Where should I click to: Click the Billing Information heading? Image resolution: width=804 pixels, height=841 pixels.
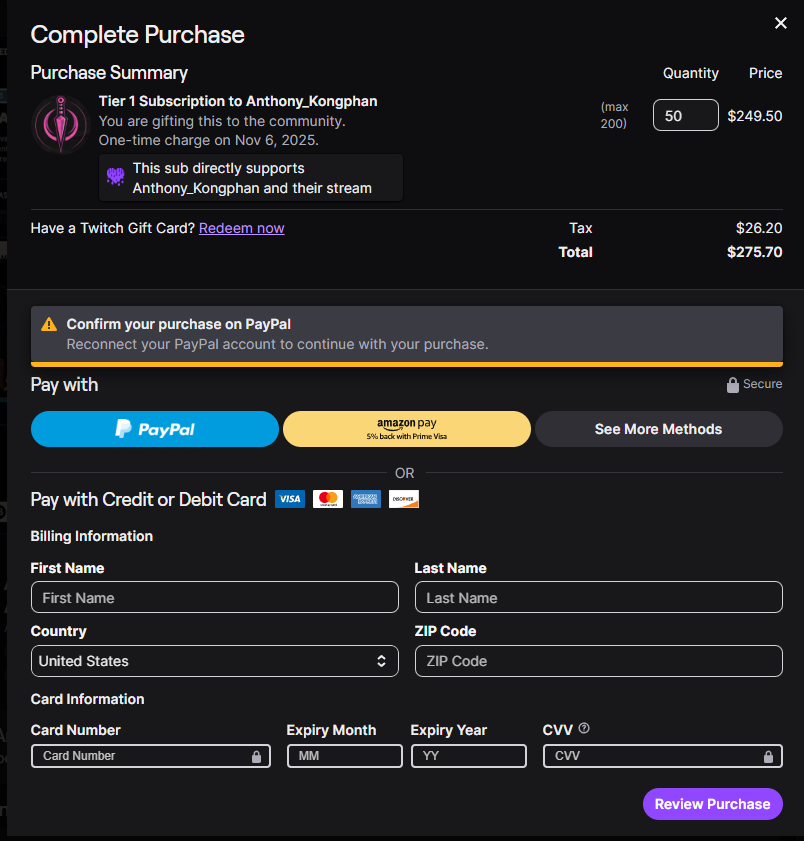pyautogui.click(x=92, y=536)
